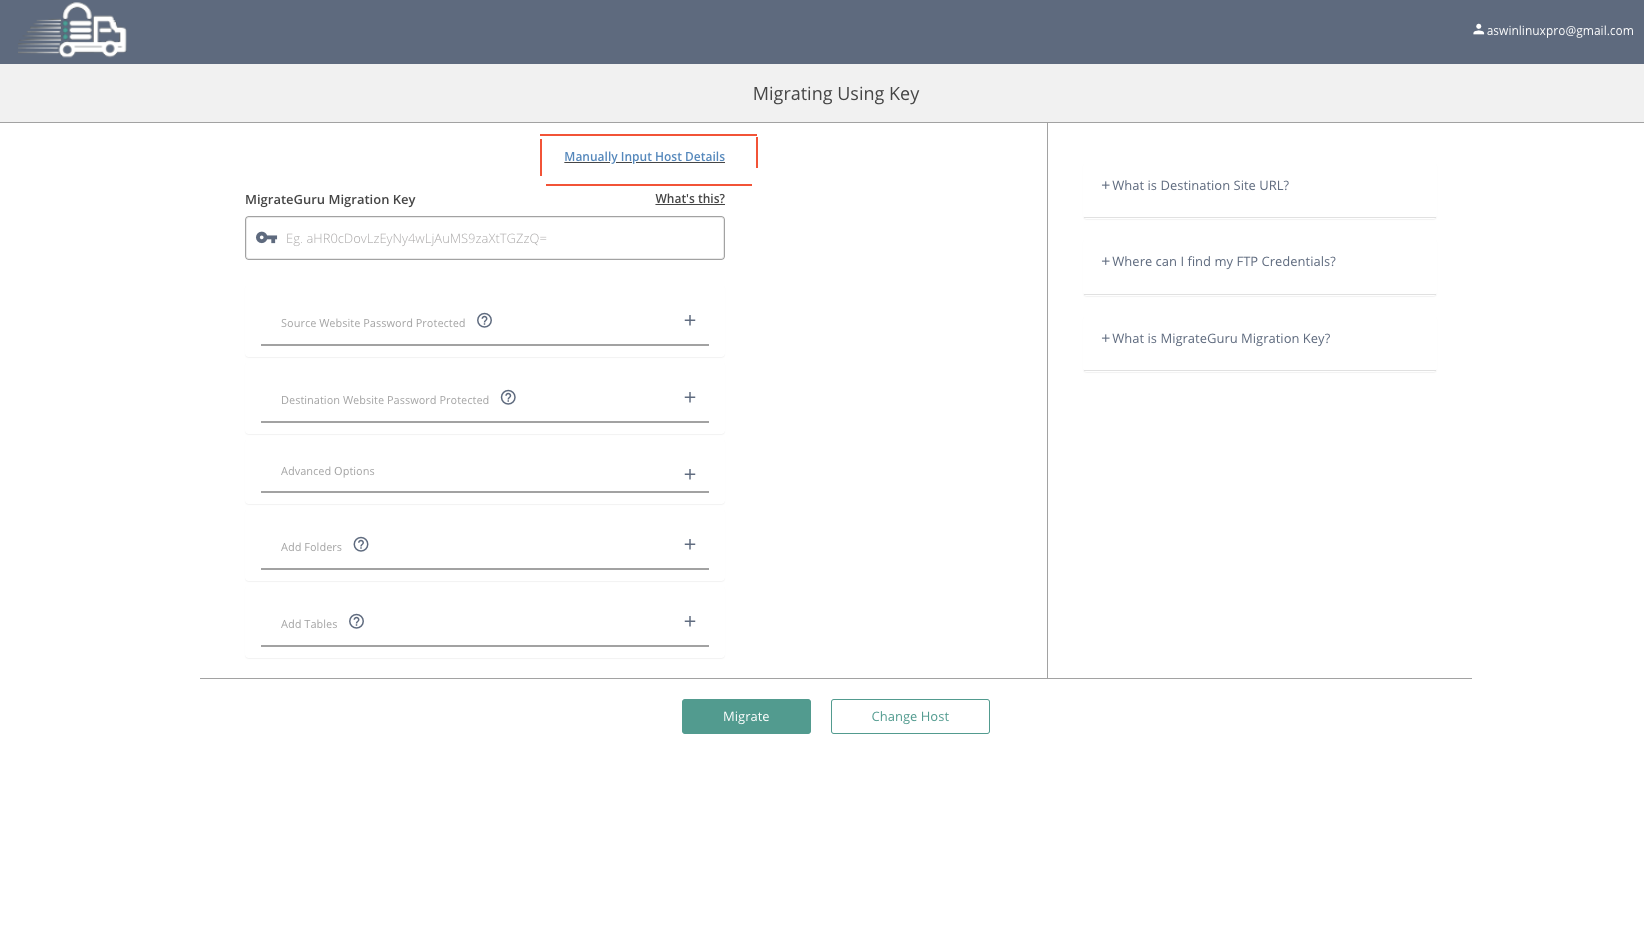This screenshot has height=929, width=1644.
Task: Expand Destination Website Password Protected section
Action: click(689, 398)
